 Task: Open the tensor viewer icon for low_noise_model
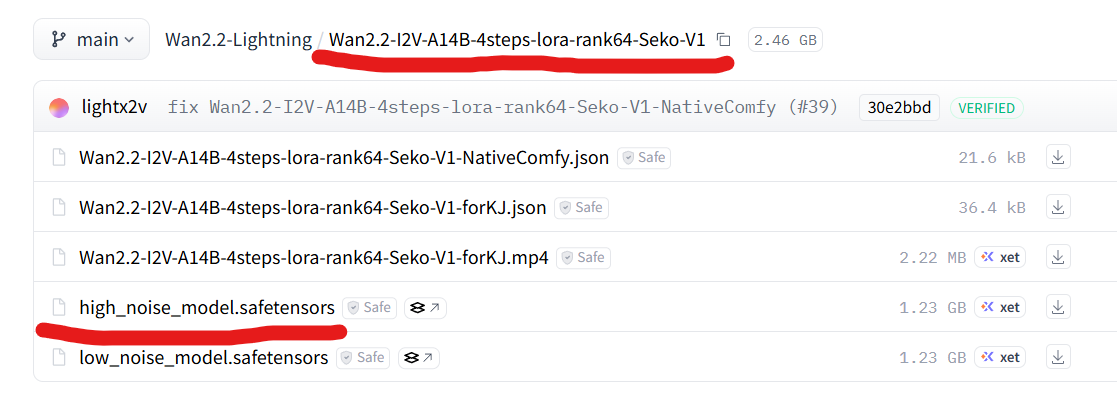tap(419, 358)
